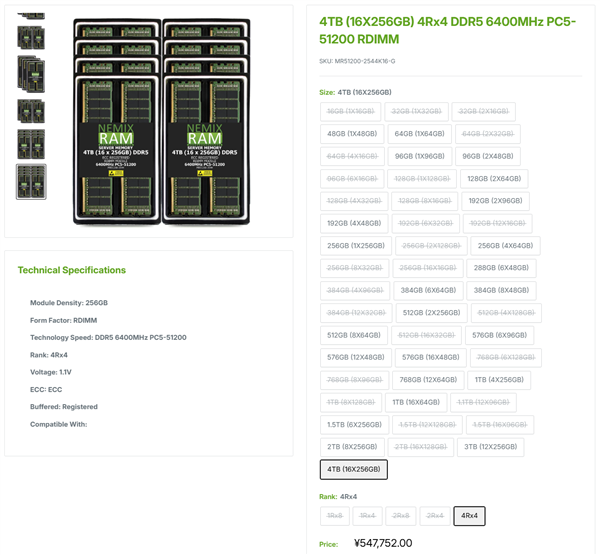This screenshot has width=600, height=555.
Task: Choose the 256GB (1X256GB) option
Action: [x=356, y=245]
